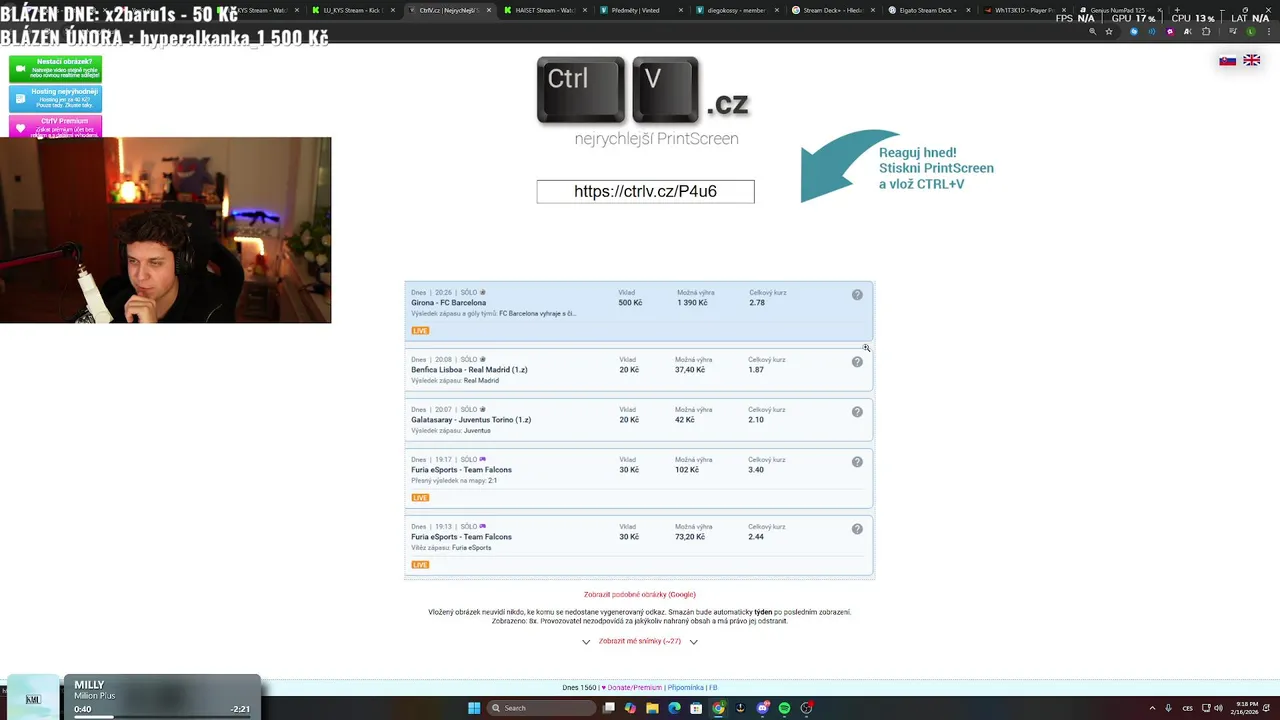Screen dimensions: 1280x720
Task: Expand my snapshots with the left chevron
Action: click(x=586, y=642)
